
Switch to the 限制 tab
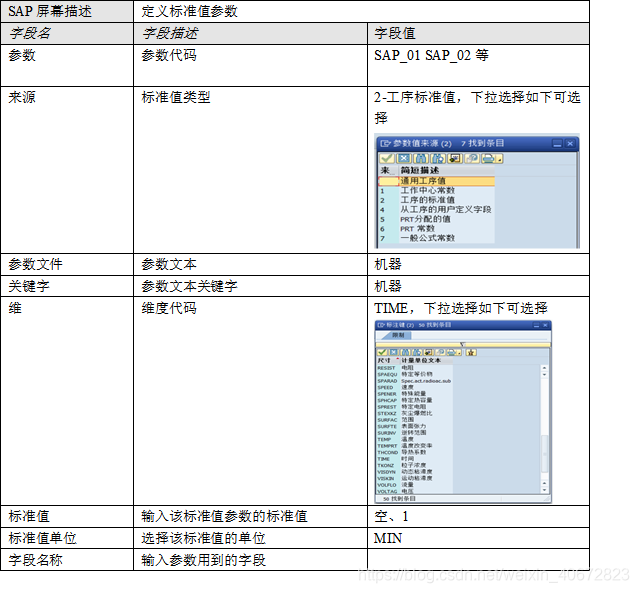[x=398, y=335]
